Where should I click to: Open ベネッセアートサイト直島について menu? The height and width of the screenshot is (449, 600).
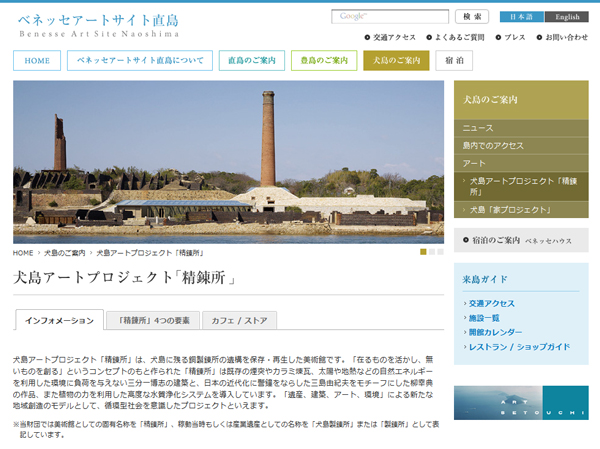pos(140,60)
